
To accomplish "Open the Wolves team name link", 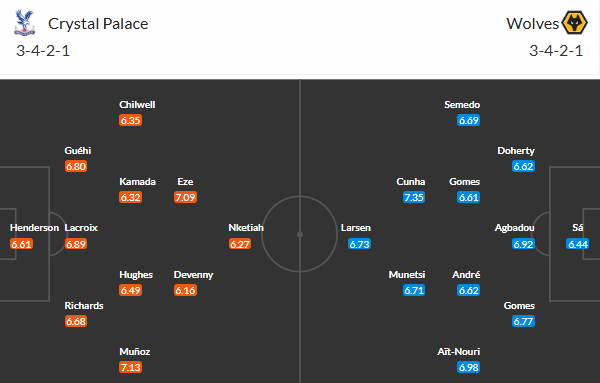I will click(x=532, y=24).
